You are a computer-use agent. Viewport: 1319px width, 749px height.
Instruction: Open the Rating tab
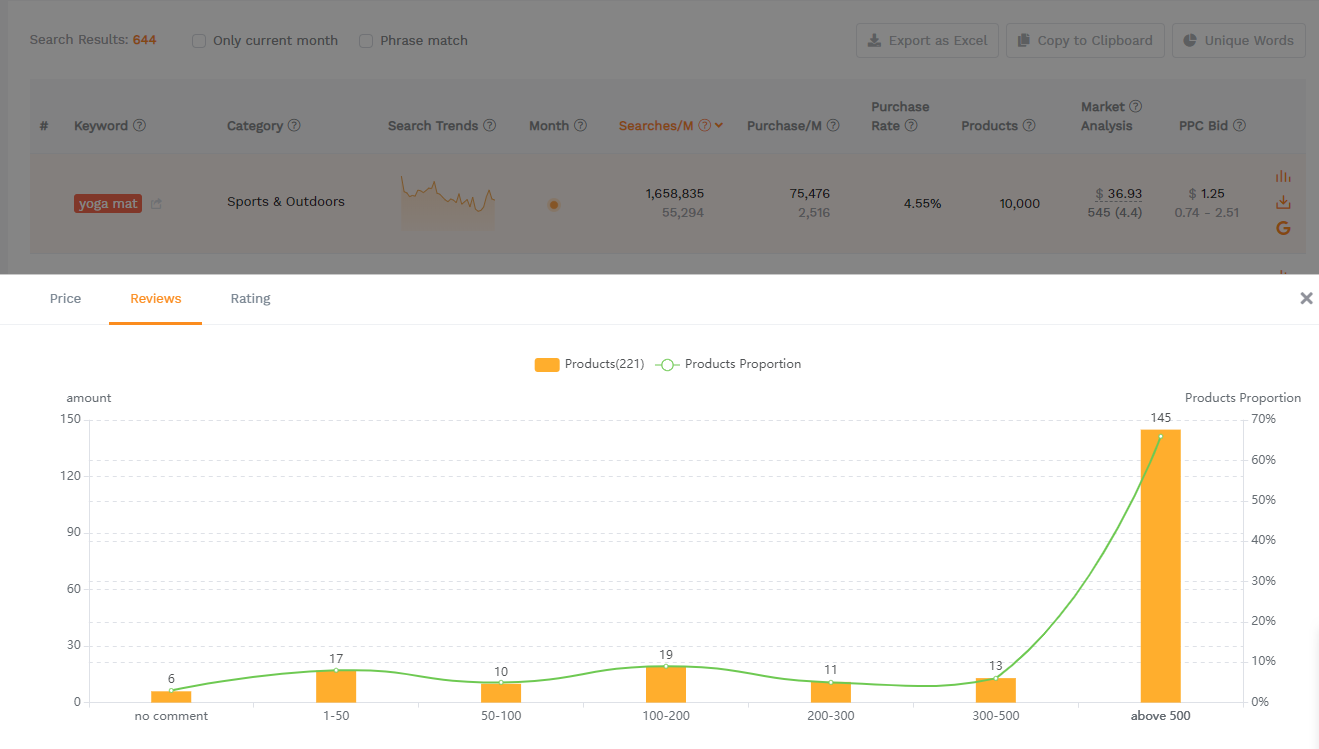point(250,299)
